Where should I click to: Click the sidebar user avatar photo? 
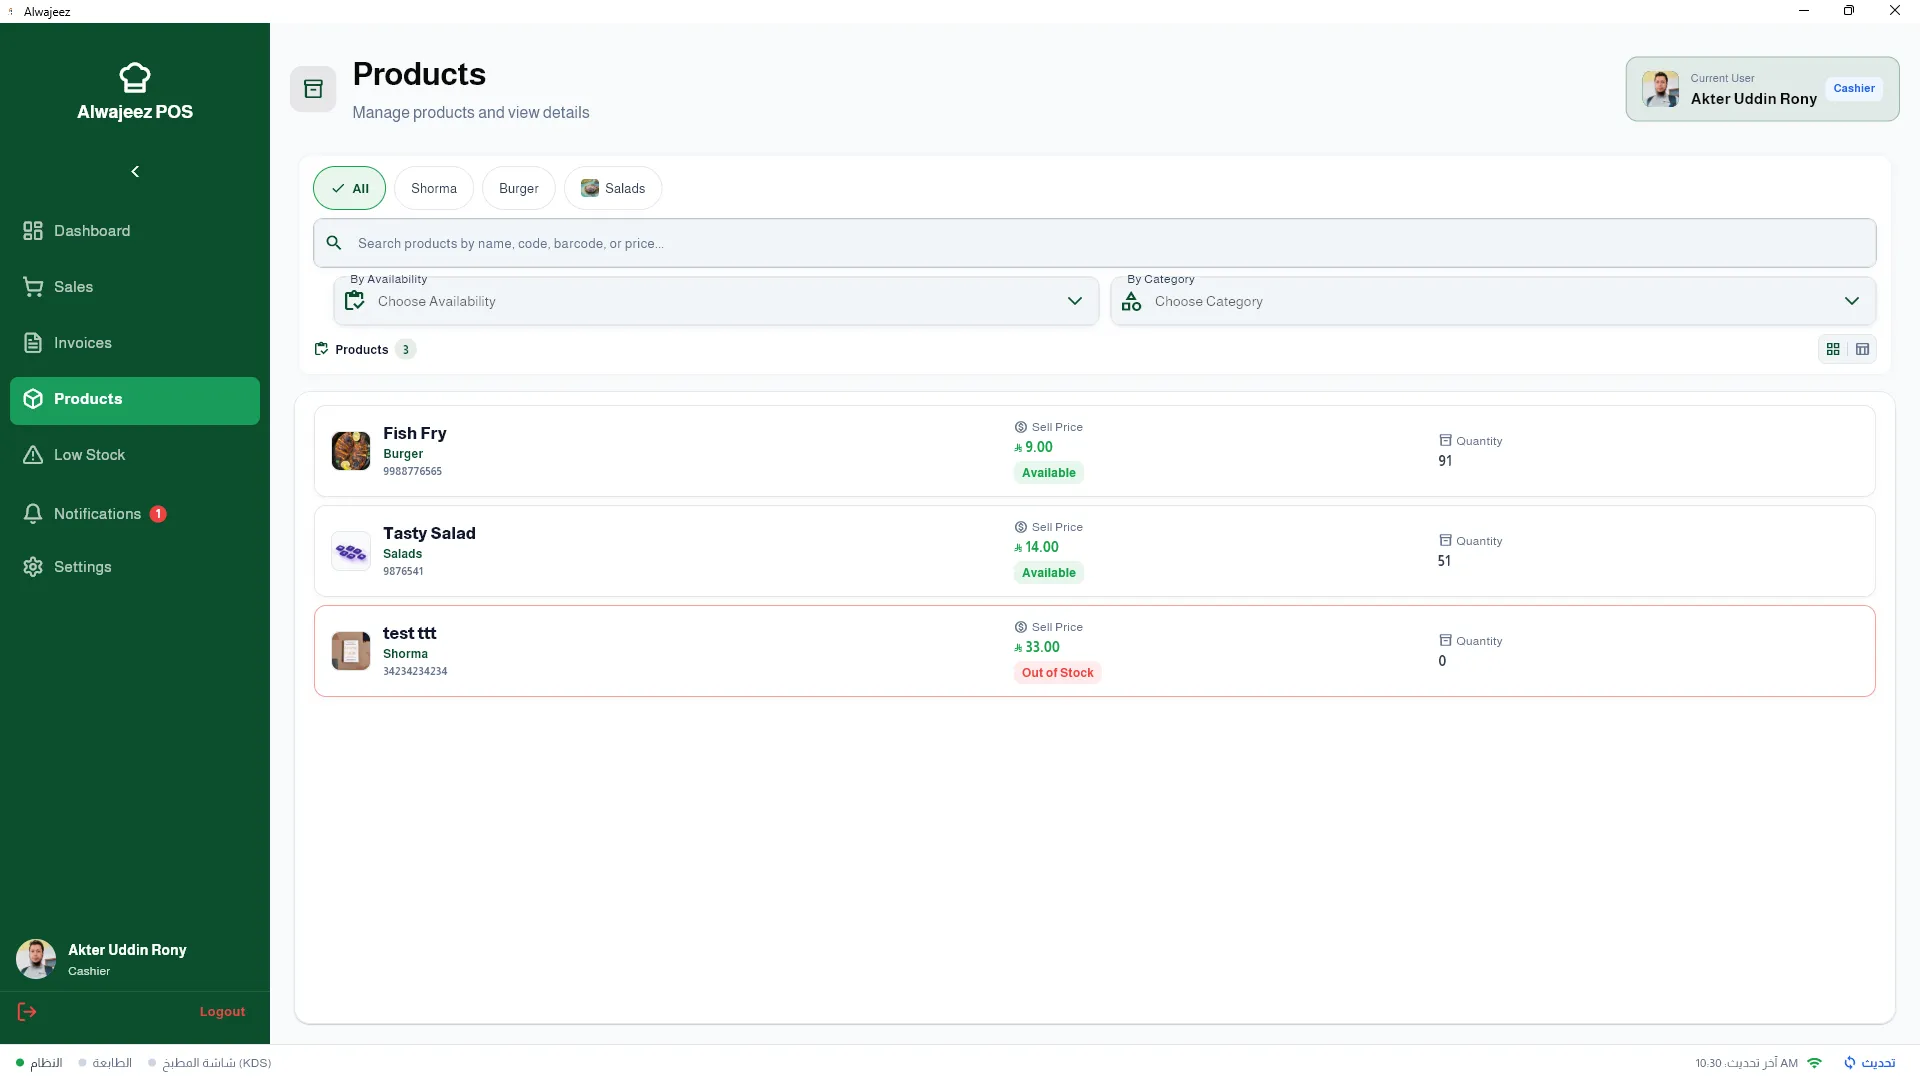[36, 959]
